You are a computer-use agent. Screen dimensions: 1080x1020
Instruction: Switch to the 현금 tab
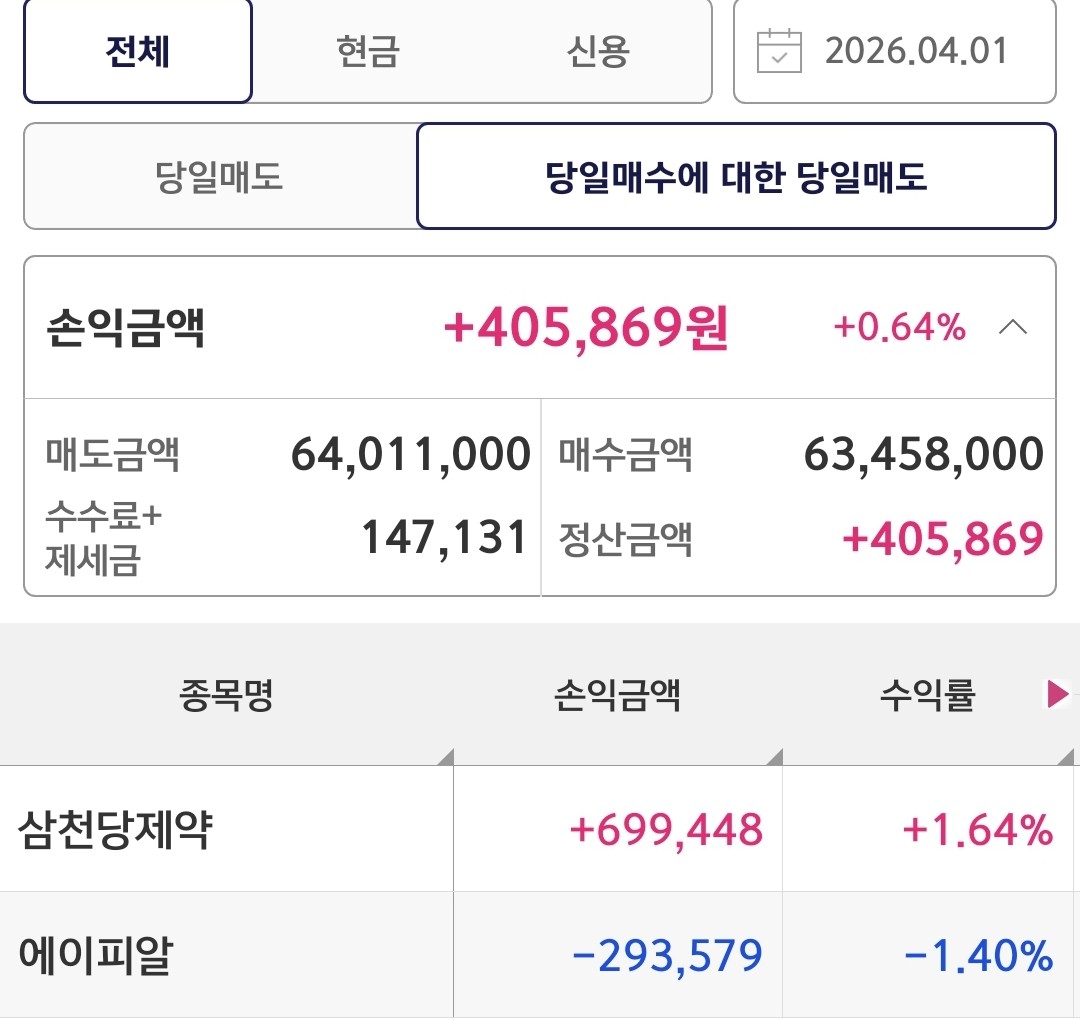[x=368, y=51]
